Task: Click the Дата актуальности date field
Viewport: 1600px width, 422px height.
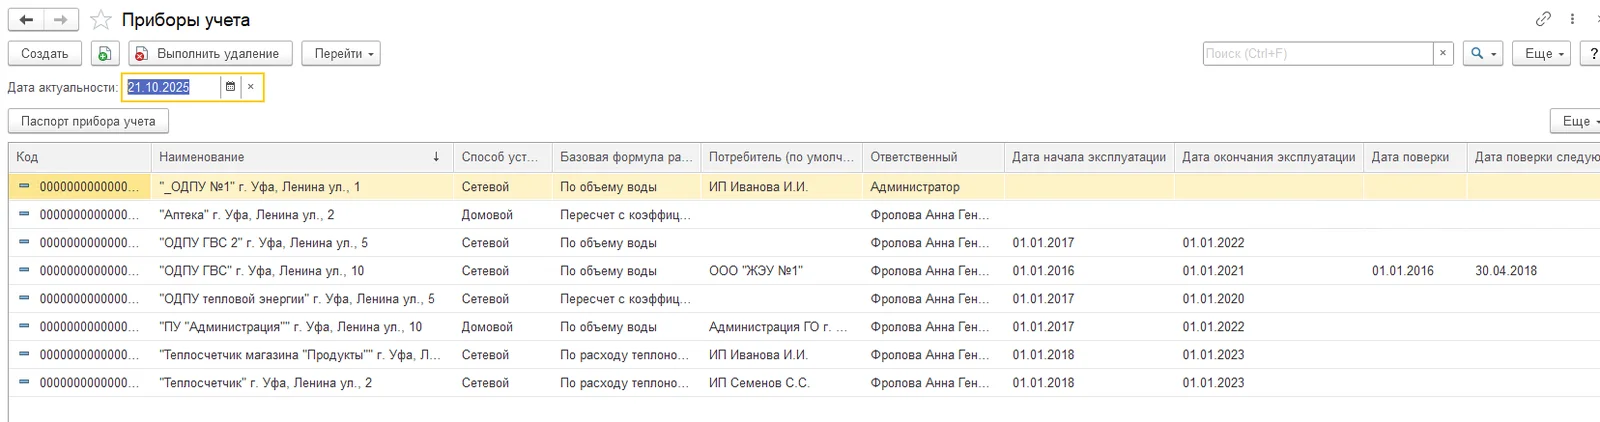Action: pos(171,87)
